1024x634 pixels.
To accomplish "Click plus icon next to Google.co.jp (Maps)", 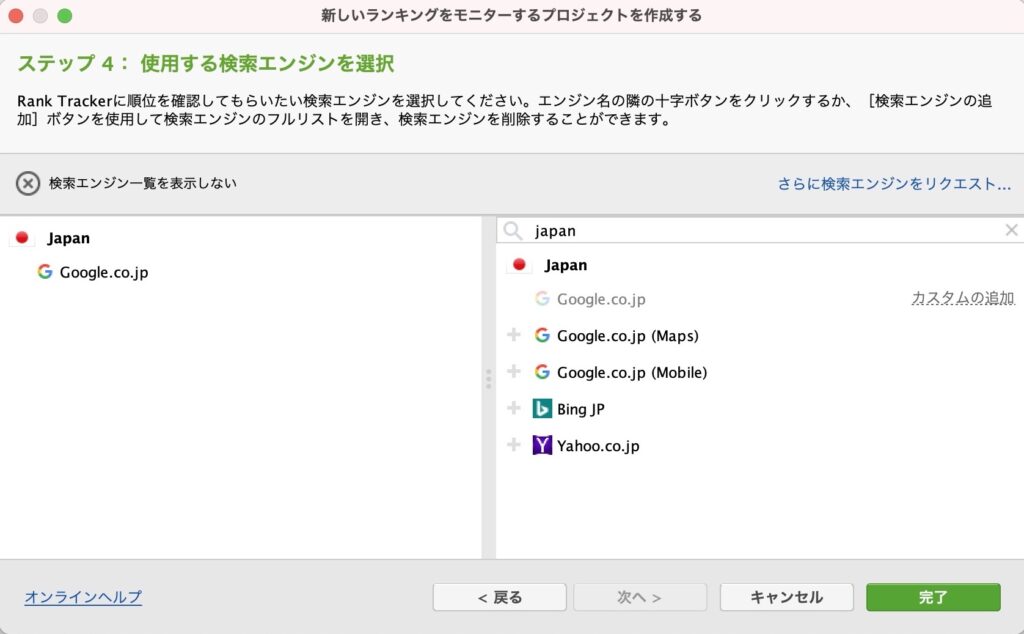I will click(x=514, y=335).
